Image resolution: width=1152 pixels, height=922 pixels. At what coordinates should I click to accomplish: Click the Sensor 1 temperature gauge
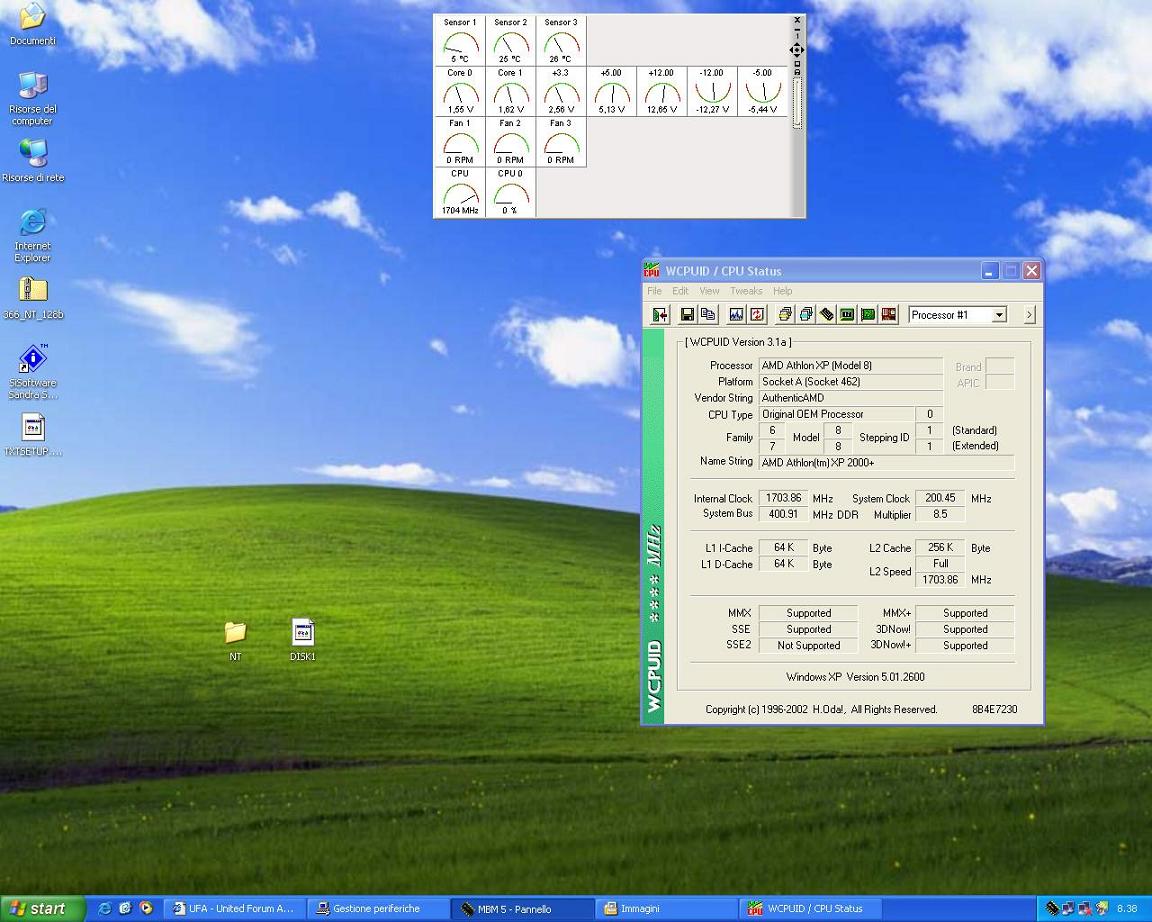pyautogui.click(x=460, y=40)
